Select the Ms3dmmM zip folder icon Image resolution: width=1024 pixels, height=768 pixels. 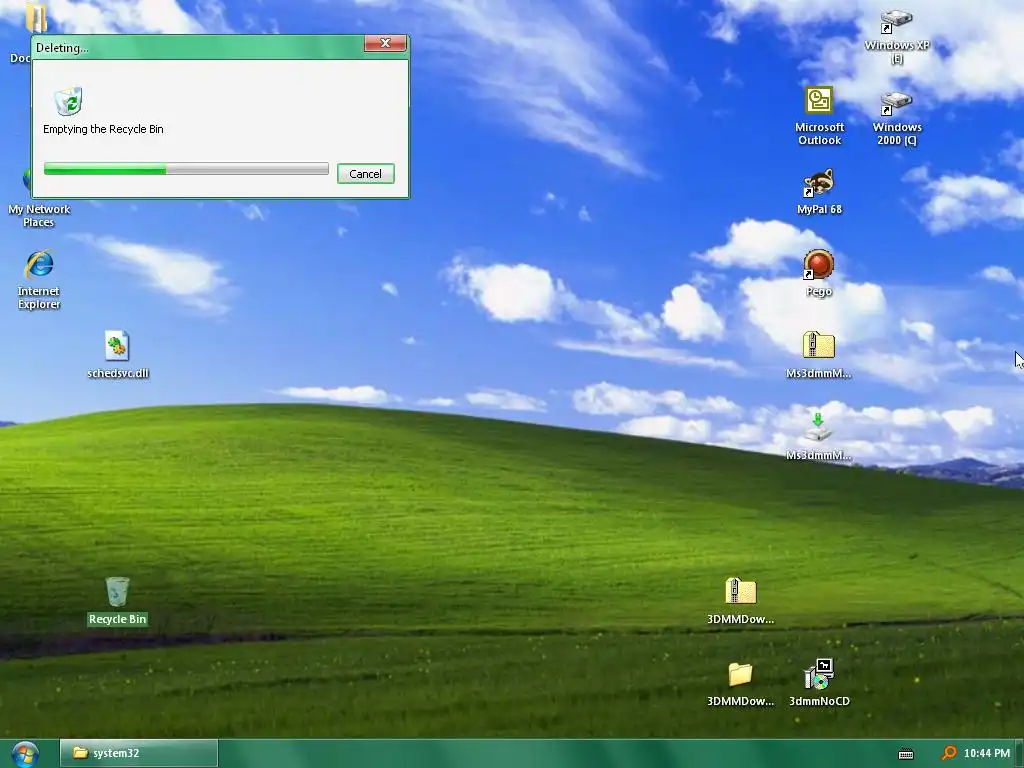pyautogui.click(x=819, y=355)
